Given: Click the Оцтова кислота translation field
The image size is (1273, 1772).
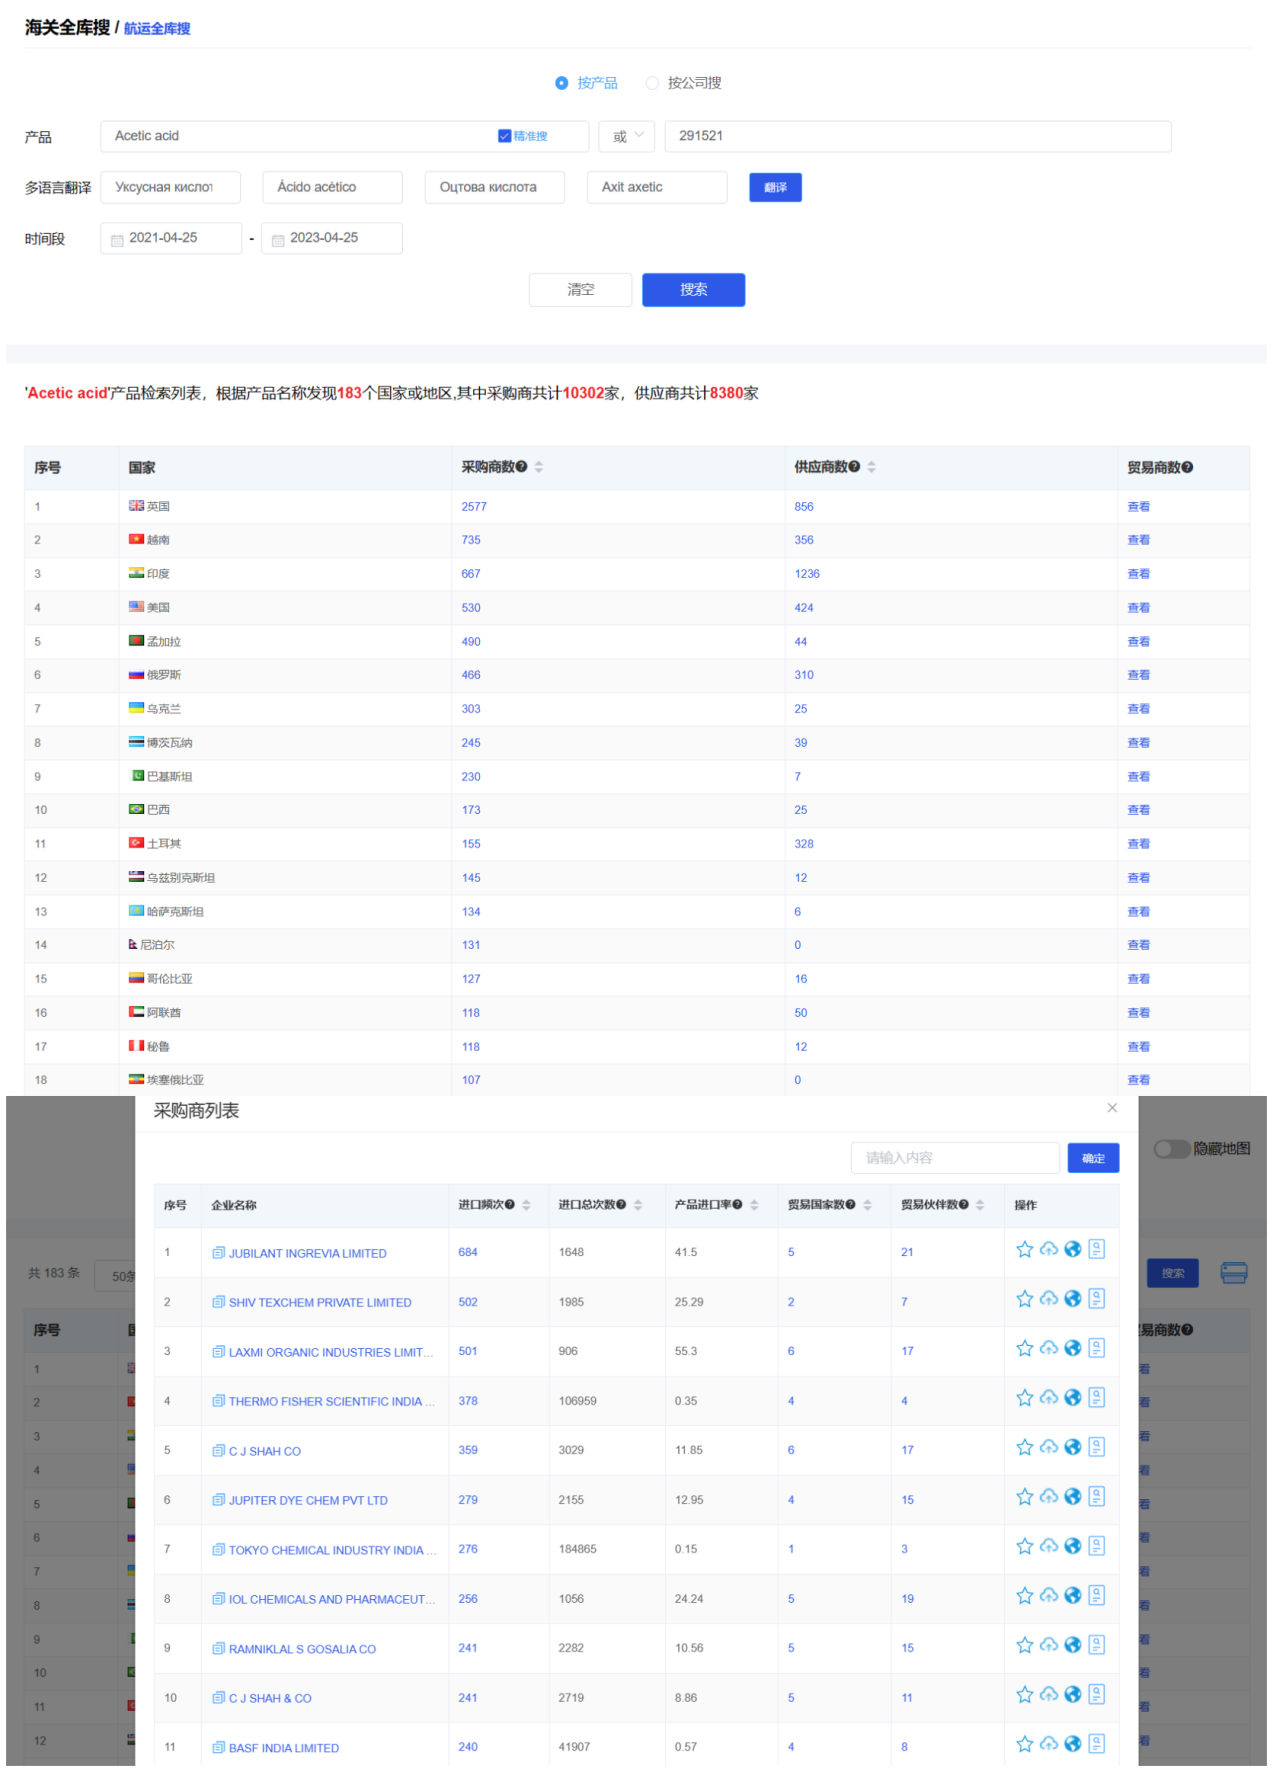Looking at the screenshot, I should tap(495, 188).
